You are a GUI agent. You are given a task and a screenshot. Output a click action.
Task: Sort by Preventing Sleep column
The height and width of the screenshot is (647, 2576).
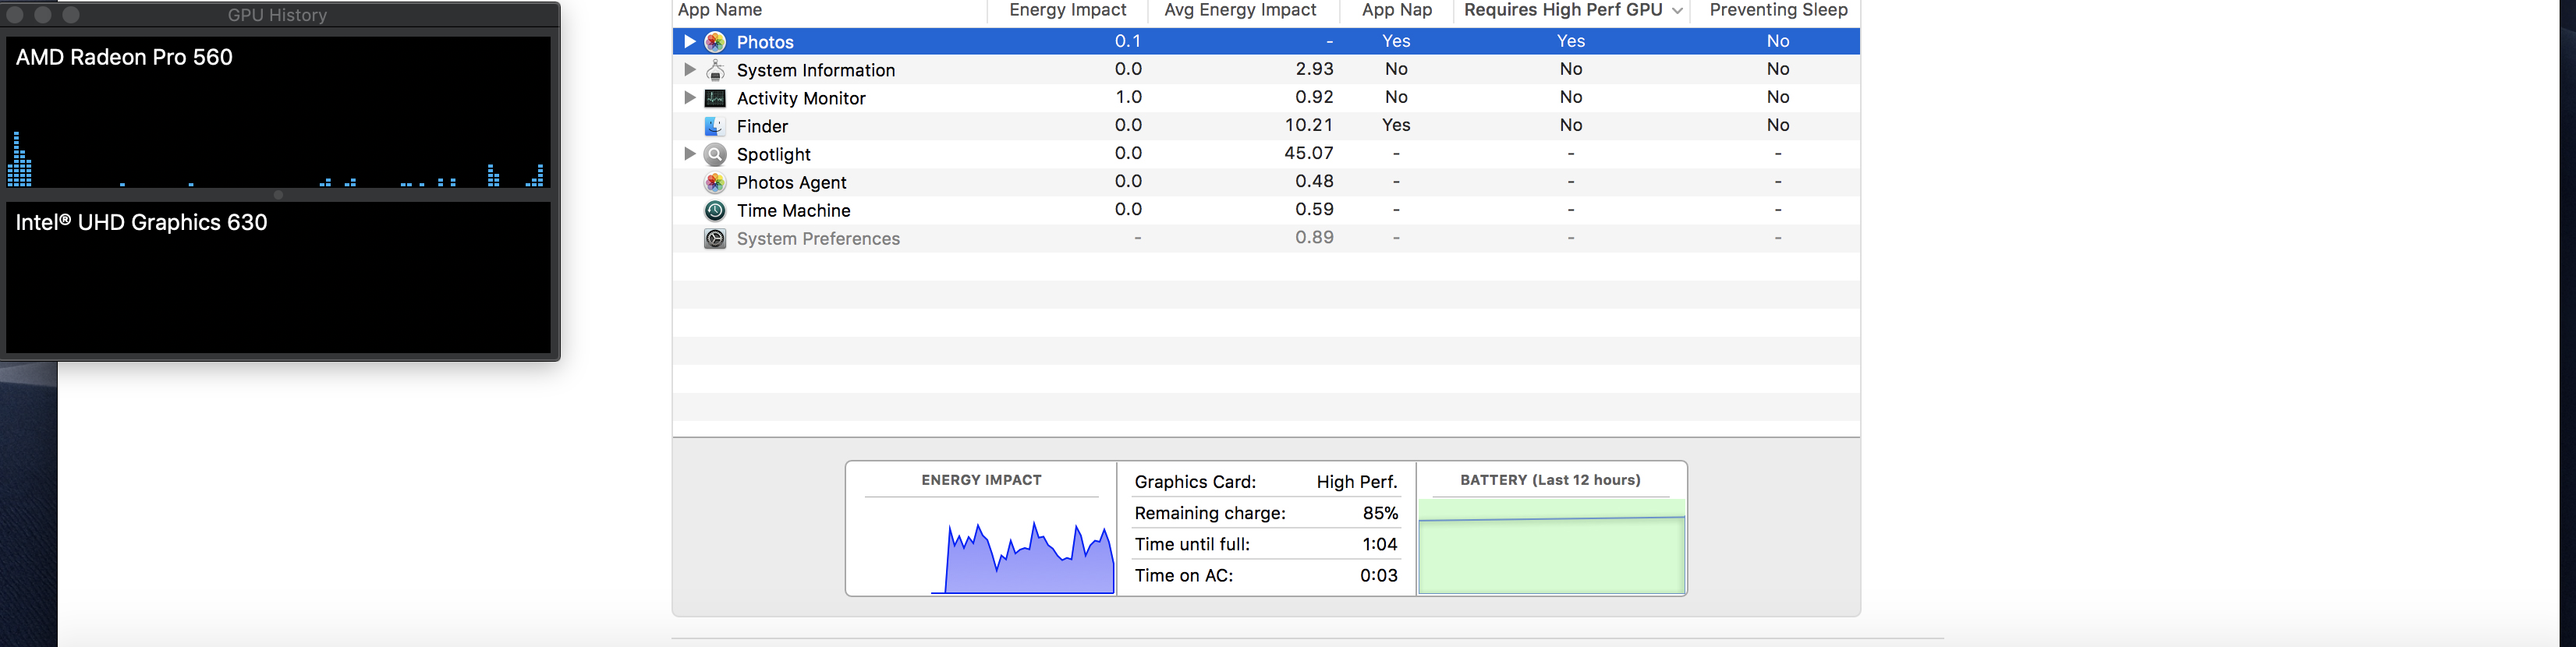(1777, 10)
